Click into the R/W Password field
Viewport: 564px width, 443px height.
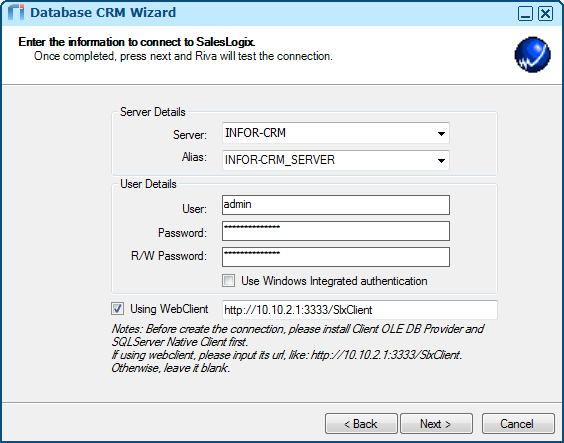coord(336,257)
